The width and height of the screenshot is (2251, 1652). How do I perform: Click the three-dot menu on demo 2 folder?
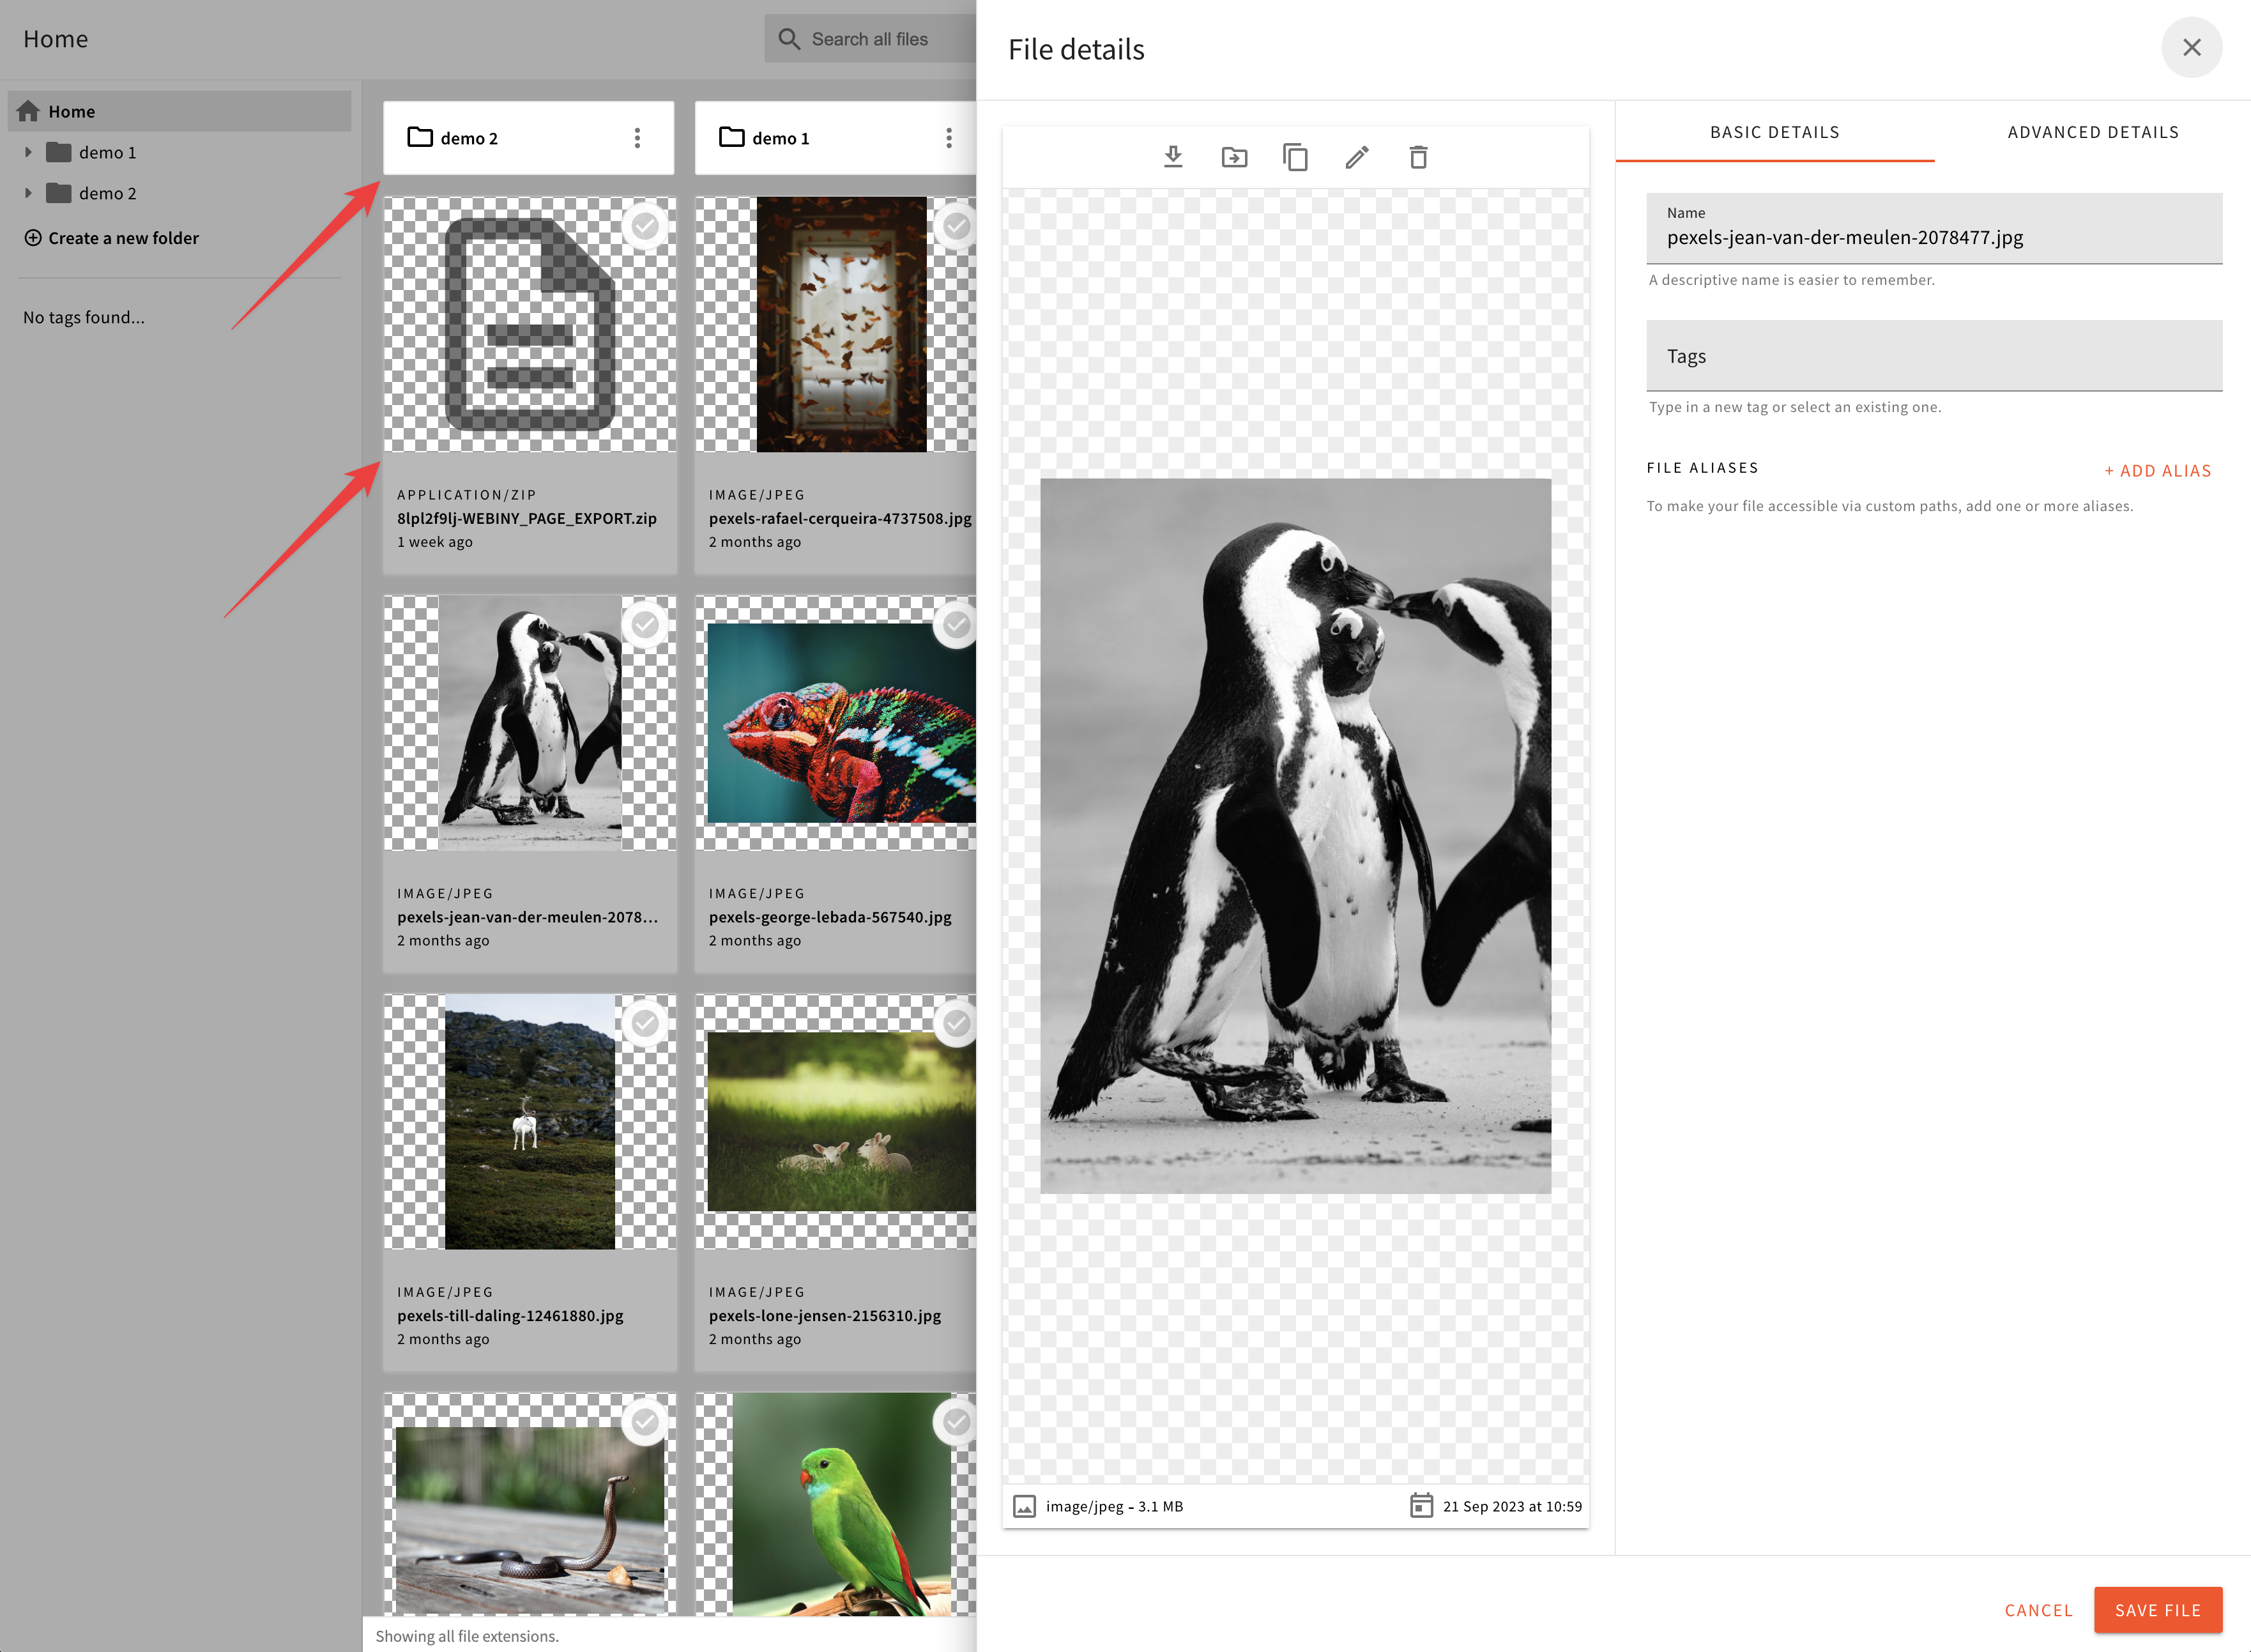[x=638, y=136]
